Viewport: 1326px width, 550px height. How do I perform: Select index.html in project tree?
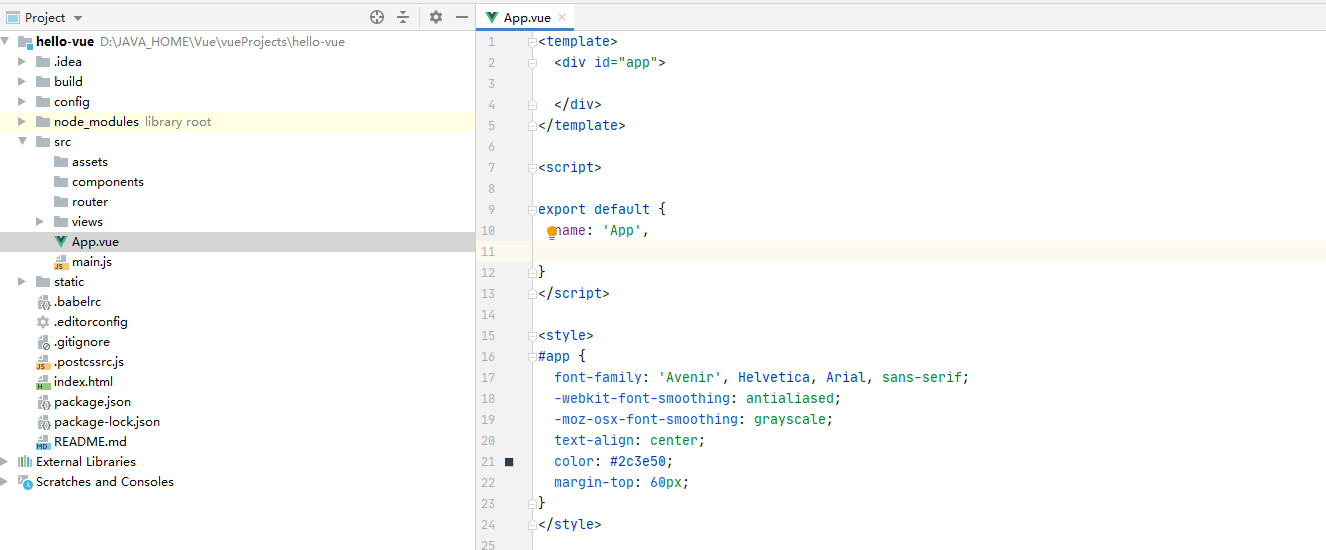point(83,382)
